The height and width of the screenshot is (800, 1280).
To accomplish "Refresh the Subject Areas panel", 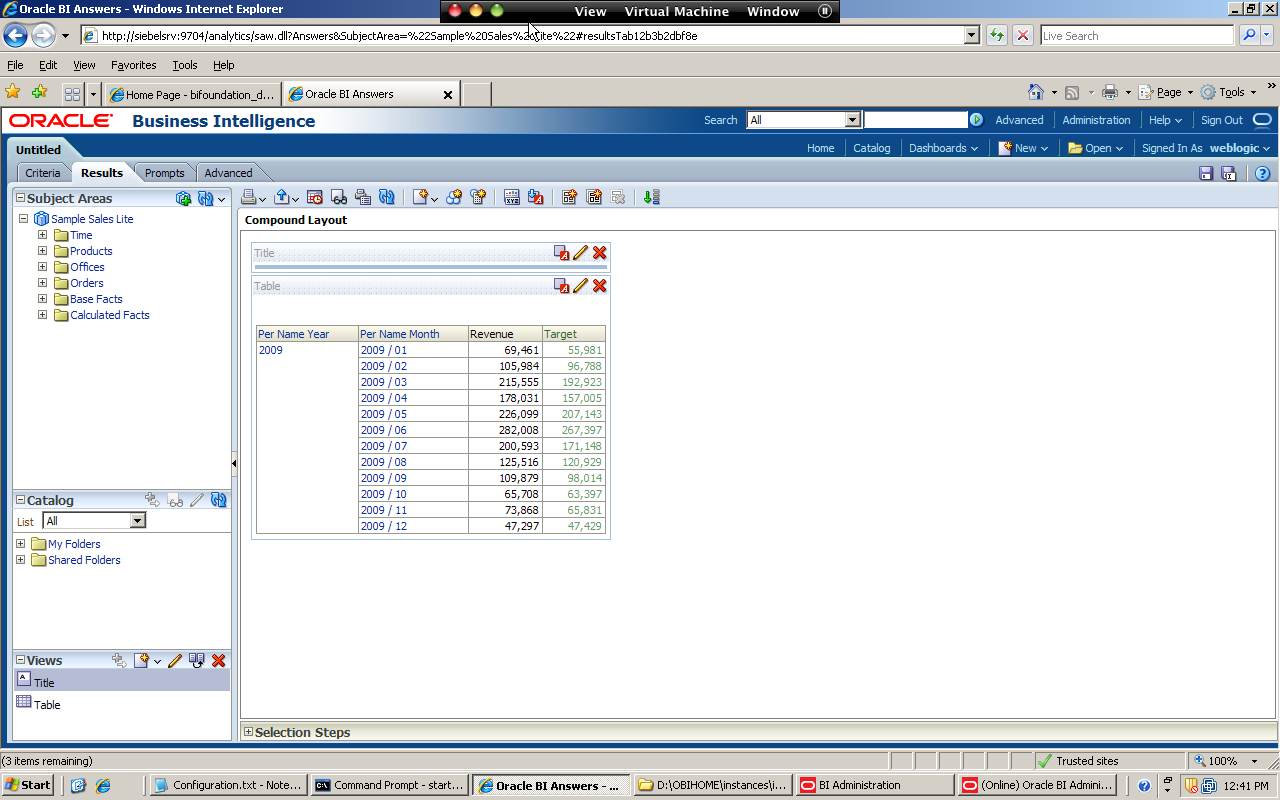I will tap(207, 198).
